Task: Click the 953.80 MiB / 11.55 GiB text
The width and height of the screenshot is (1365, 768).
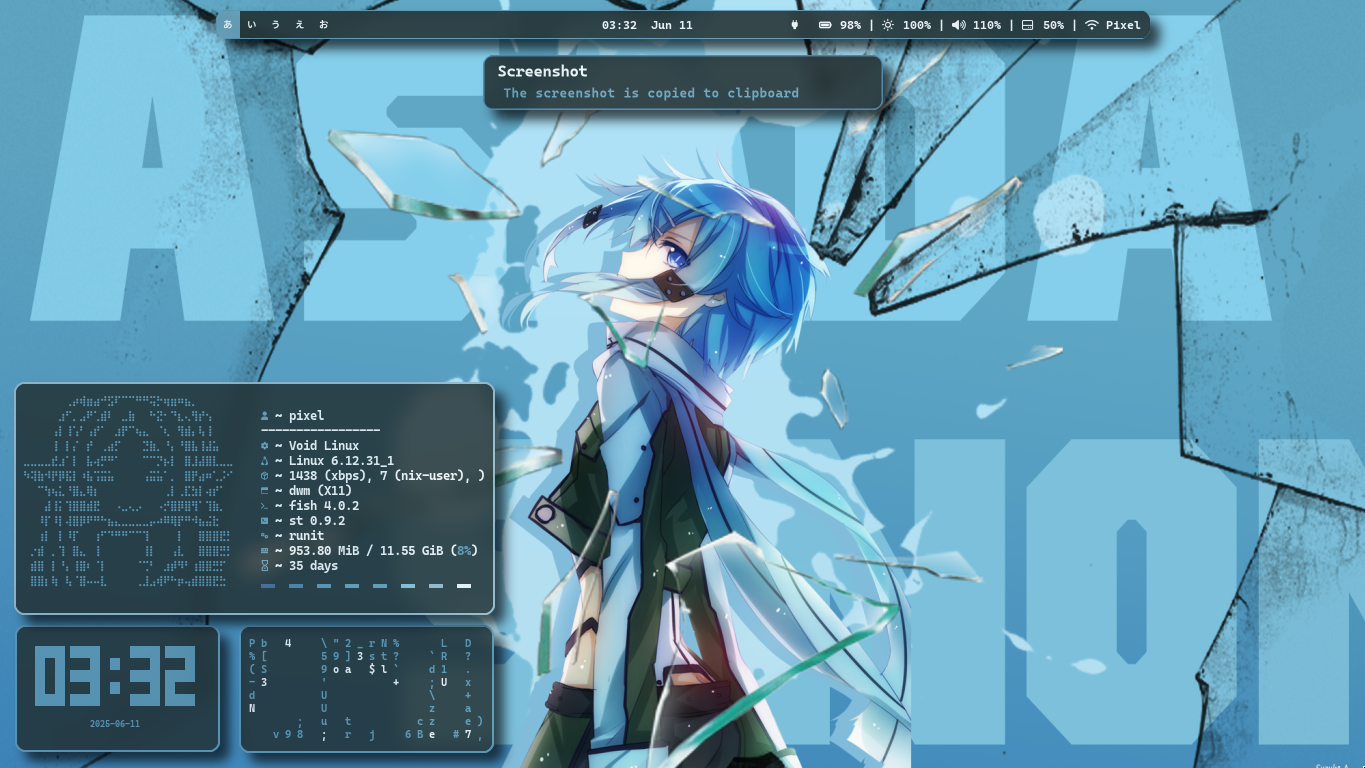Action: [x=367, y=551]
